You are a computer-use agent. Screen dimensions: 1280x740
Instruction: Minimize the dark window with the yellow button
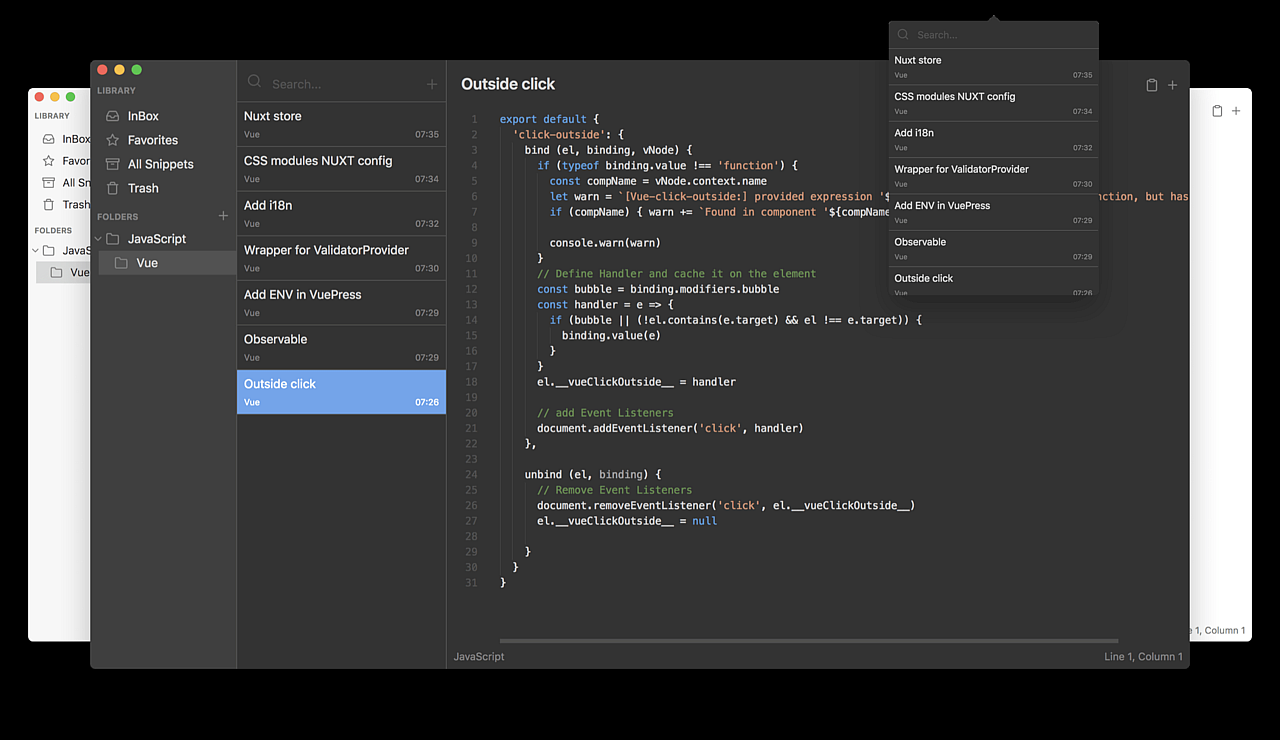(119, 70)
